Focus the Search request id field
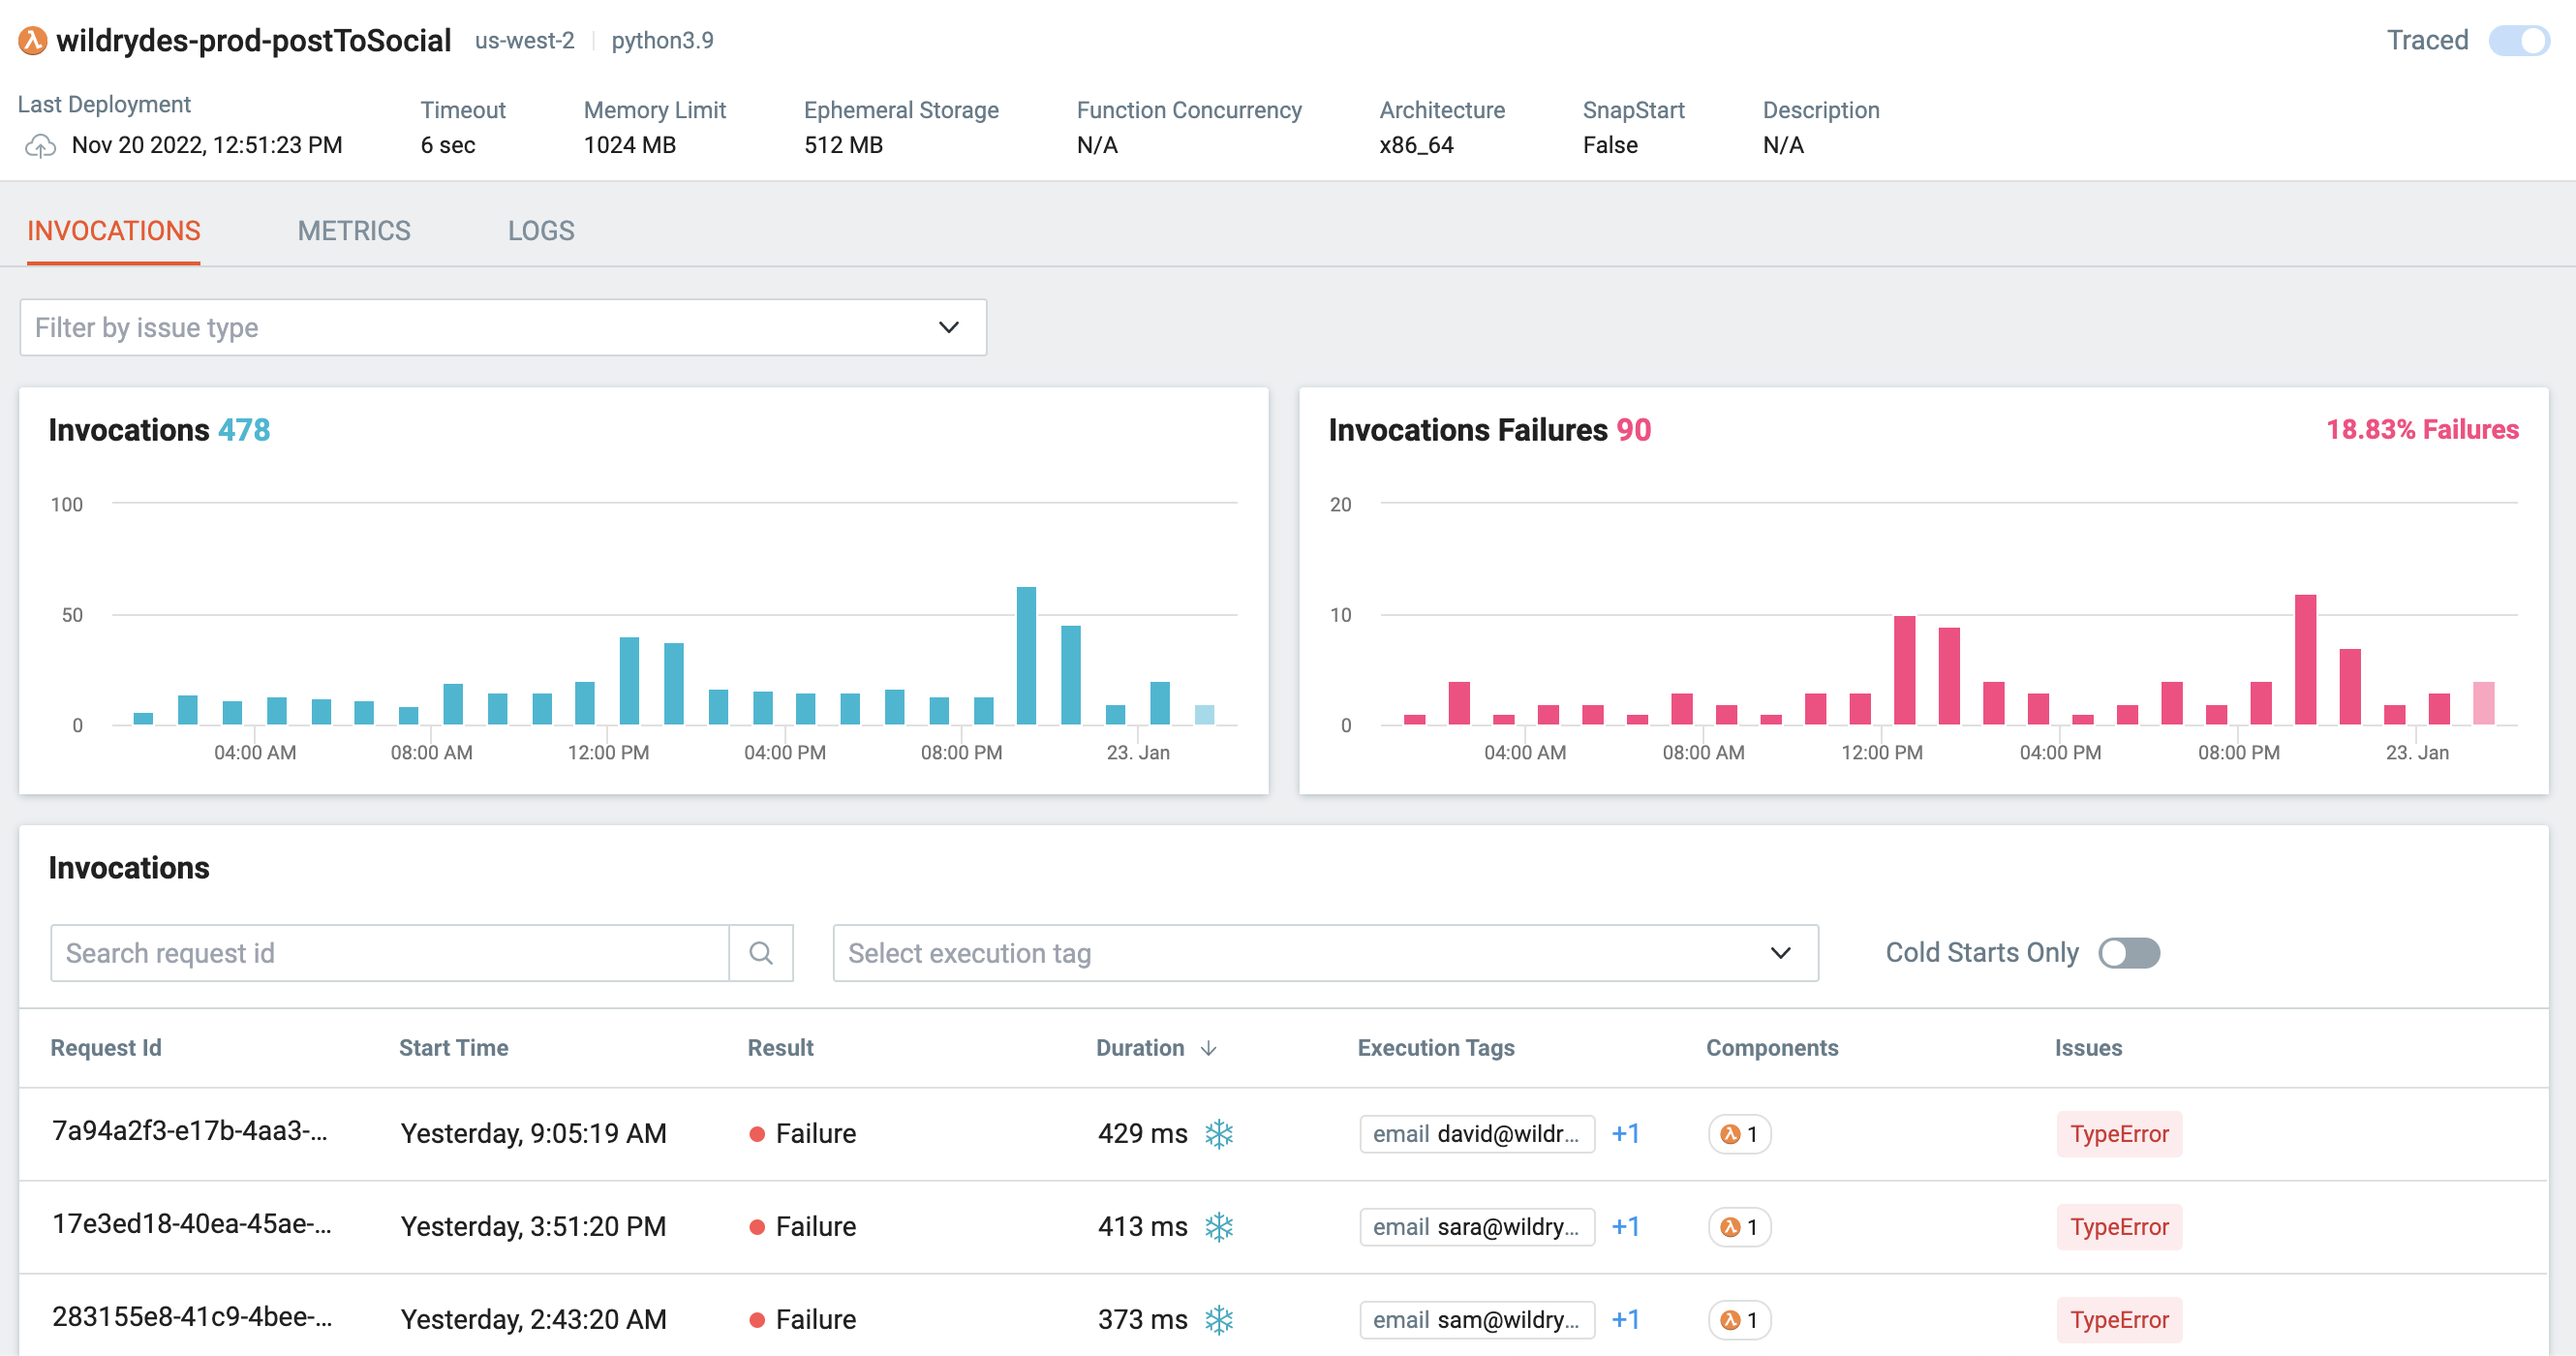Viewport: 2576px width, 1356px height. click(x=390, y=953)
